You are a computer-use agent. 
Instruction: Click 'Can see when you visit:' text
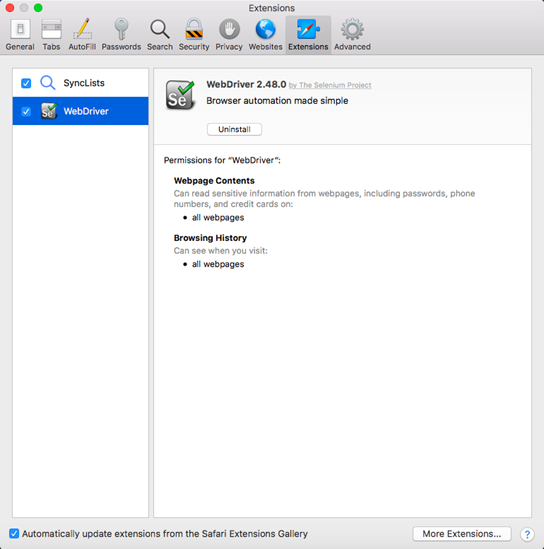click(x=221, y=251)
